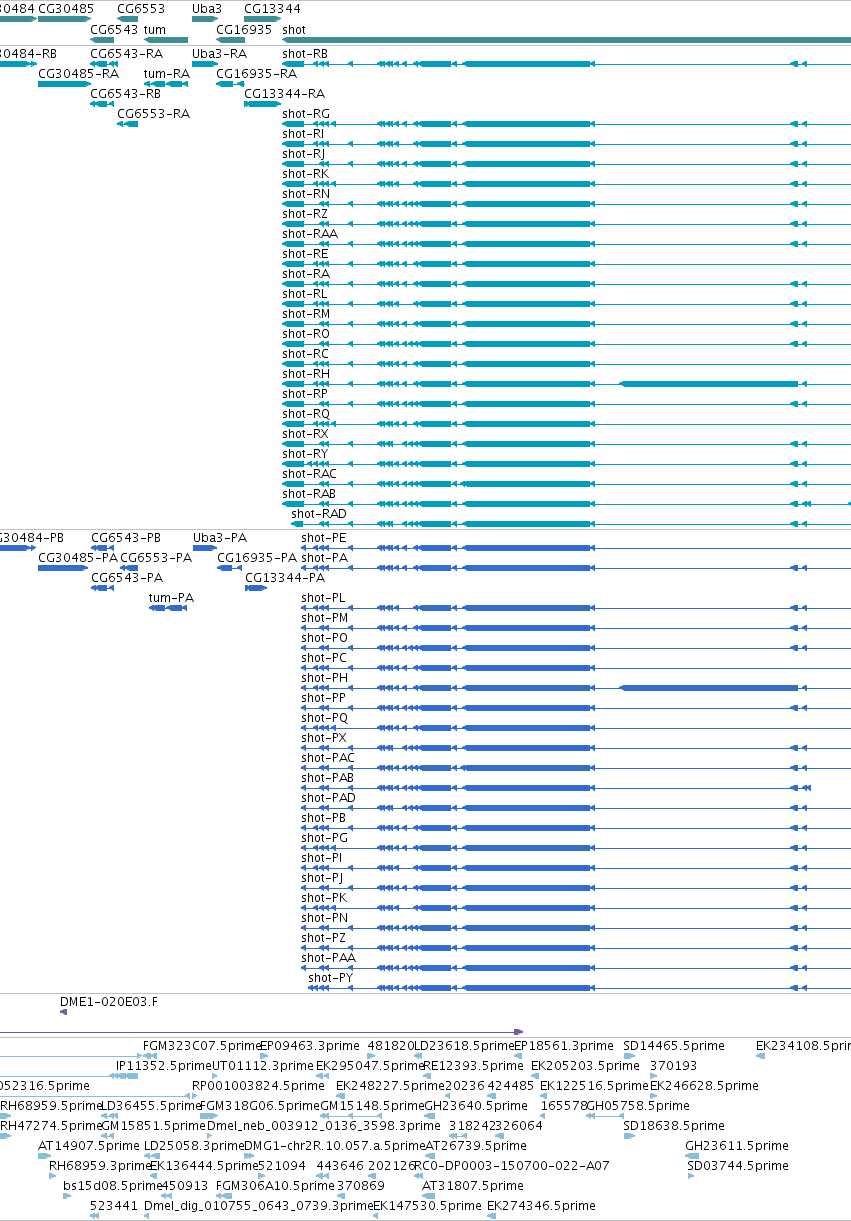
Task: Click protein label CG13344-PA
Action: click(x=285, y=578)
